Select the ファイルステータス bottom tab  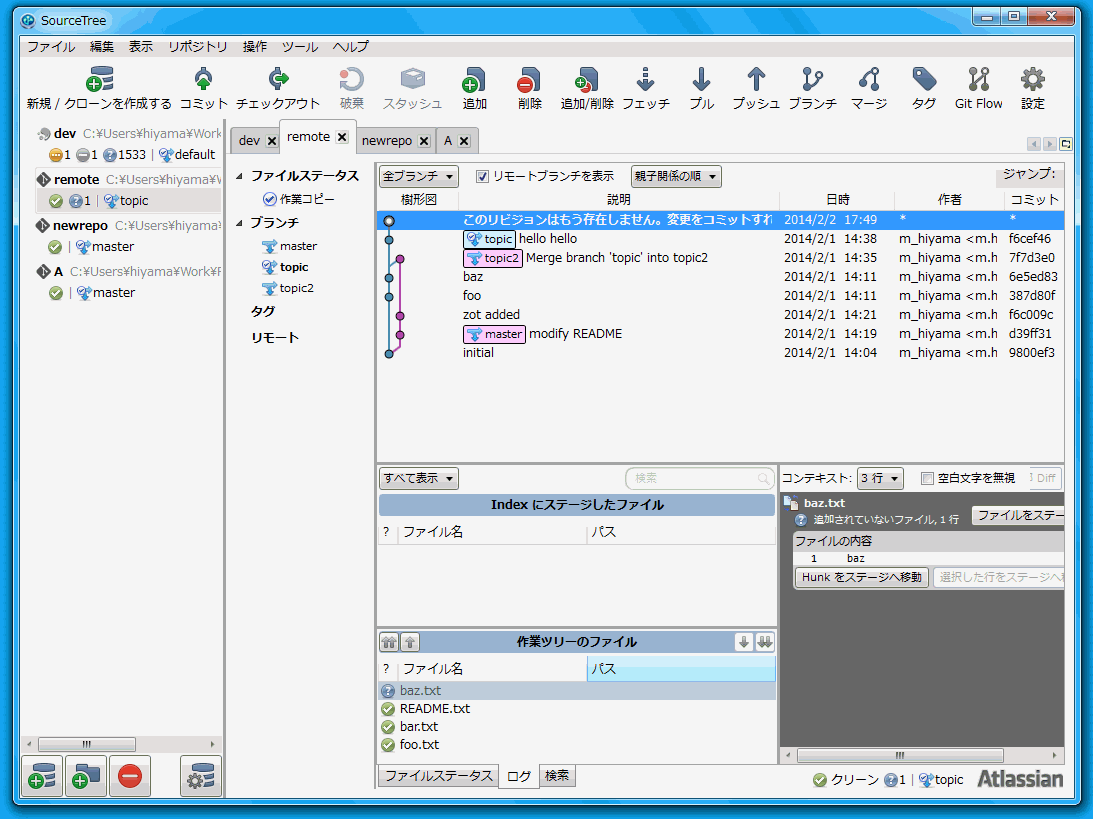click(x=438, y=776)
